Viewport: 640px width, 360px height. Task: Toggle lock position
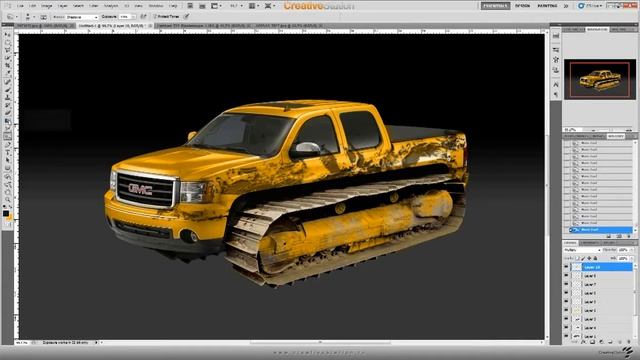[x=589, y=258]
